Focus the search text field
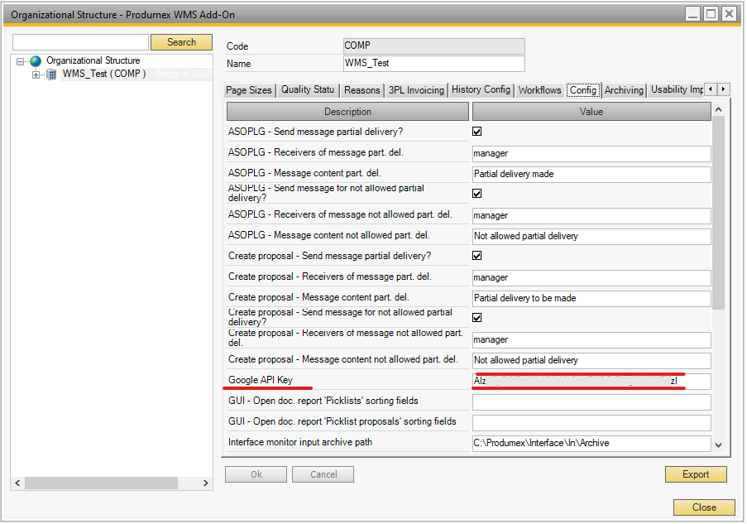747x524 pixels. point(81,42)
